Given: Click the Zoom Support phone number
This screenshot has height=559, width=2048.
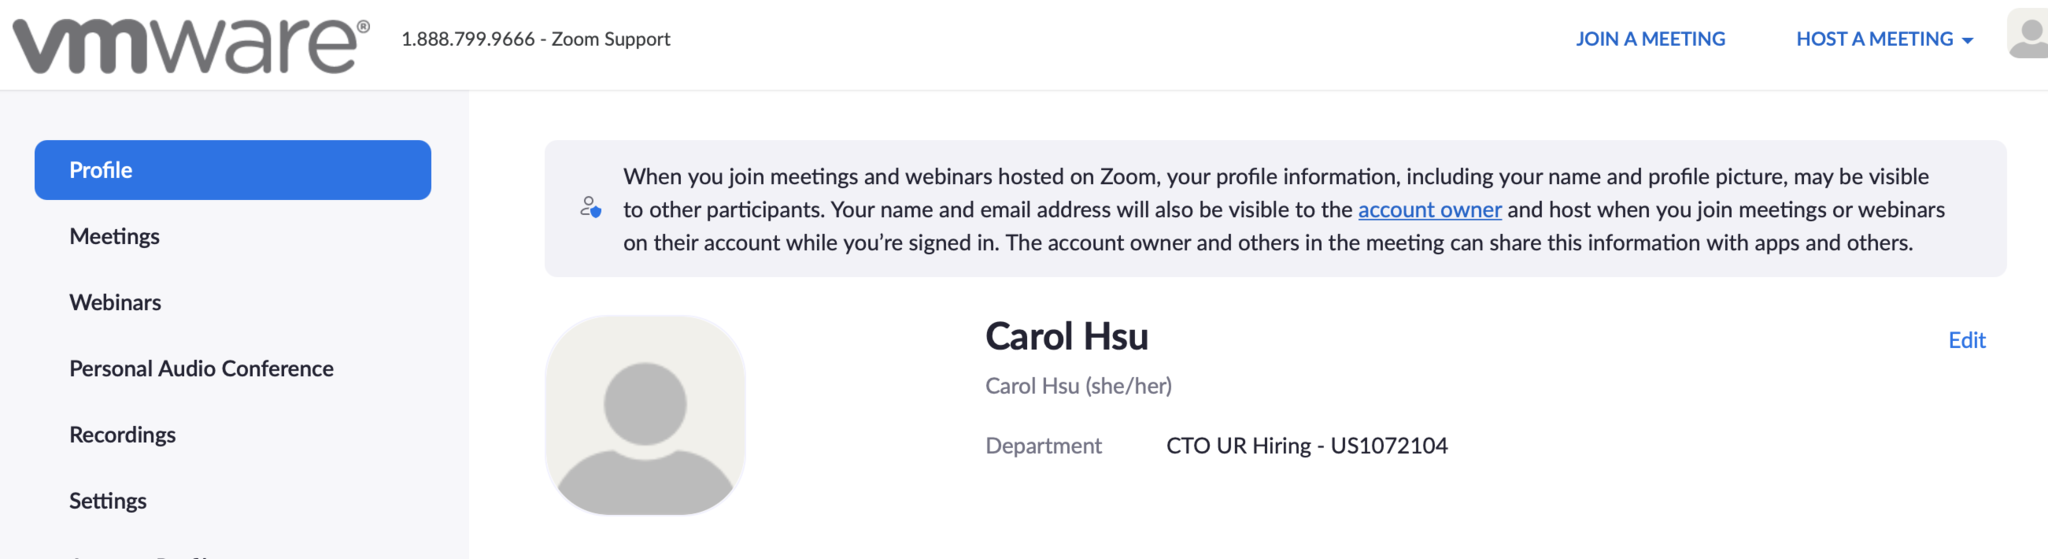Looking at the screenshot, I should point(468,39).
